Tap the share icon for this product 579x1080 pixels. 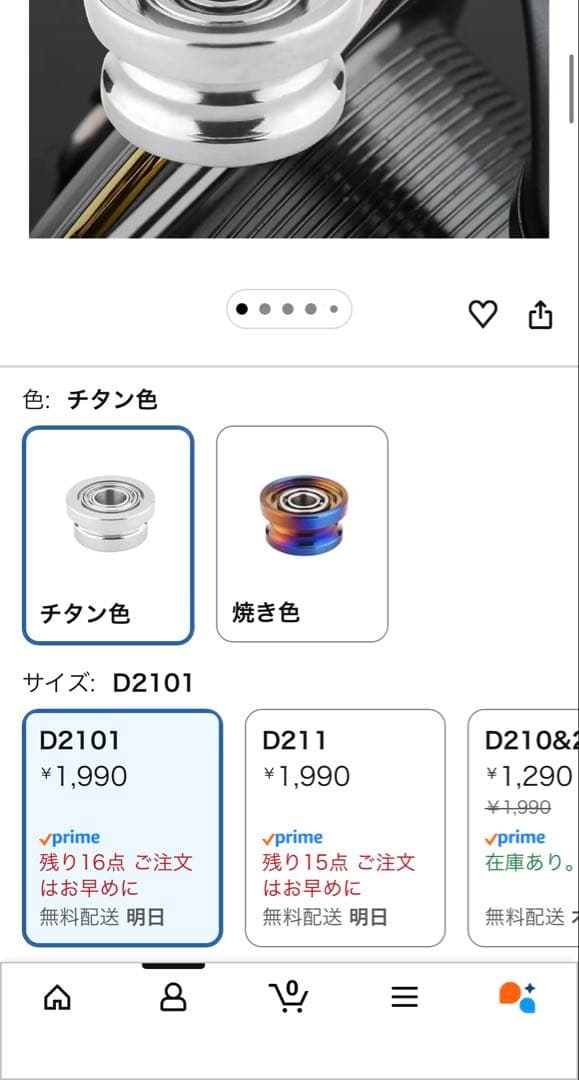[x=541, y=313]
